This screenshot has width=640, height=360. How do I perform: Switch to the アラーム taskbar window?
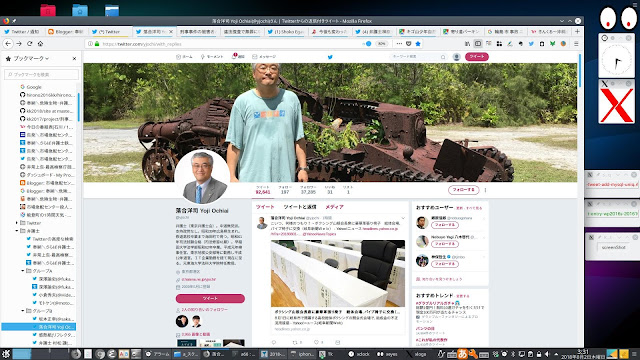[158, 354]
